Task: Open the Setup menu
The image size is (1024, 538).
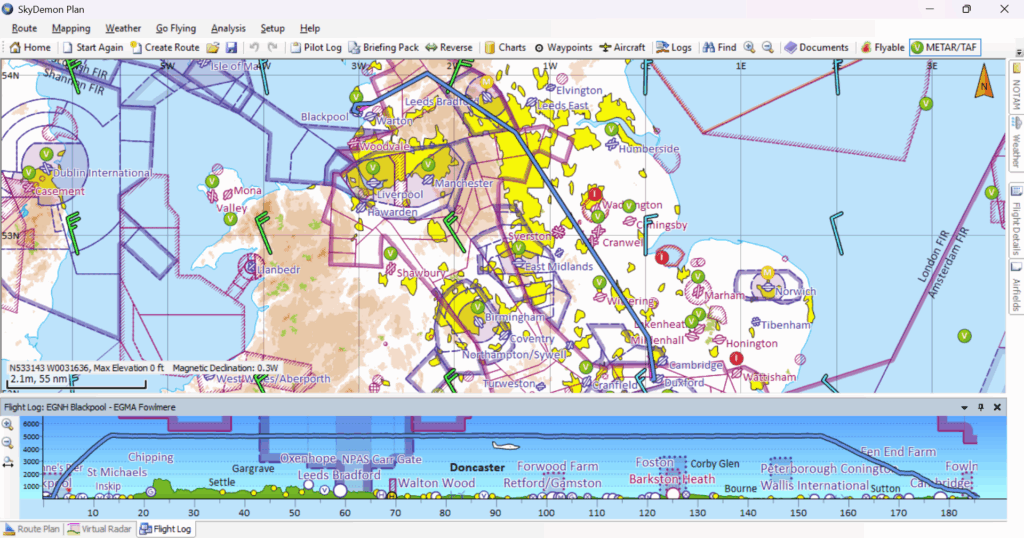Action: [272, 28]
